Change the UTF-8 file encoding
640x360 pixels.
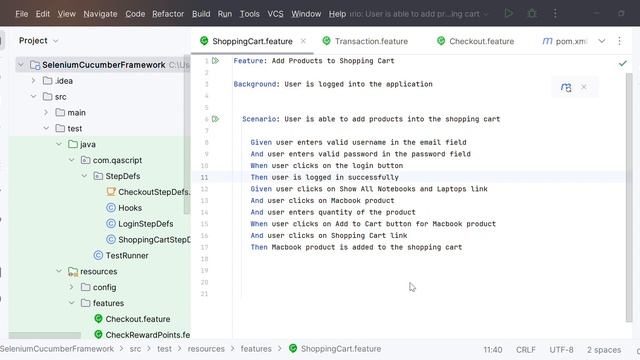click(561, 350)
